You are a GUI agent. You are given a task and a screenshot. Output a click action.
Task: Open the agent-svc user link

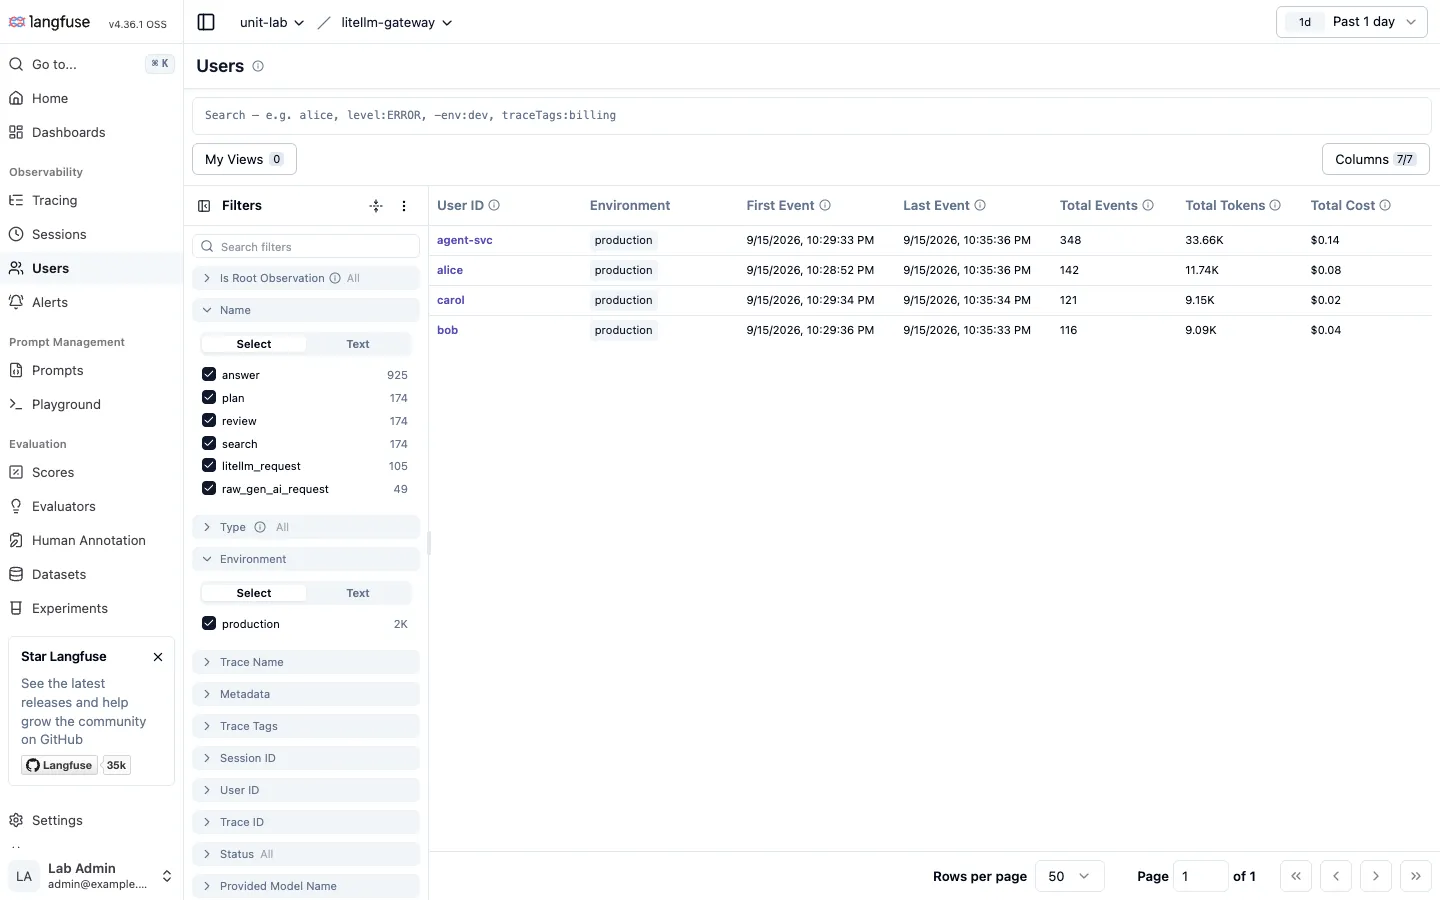pos(465,240)
